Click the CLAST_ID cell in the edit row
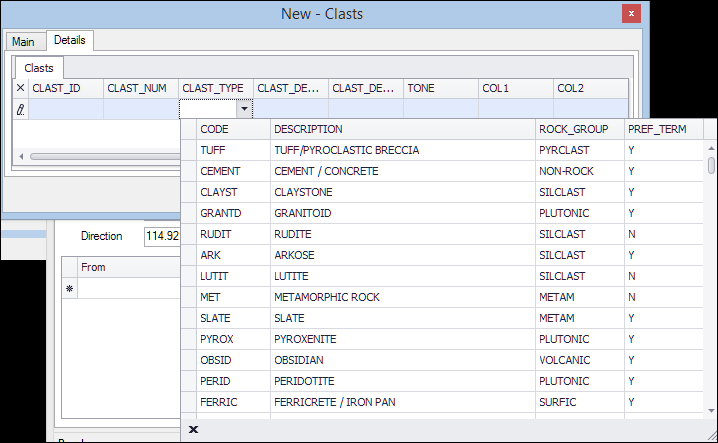This screenshot has width=718, height=443. [66, 109]
